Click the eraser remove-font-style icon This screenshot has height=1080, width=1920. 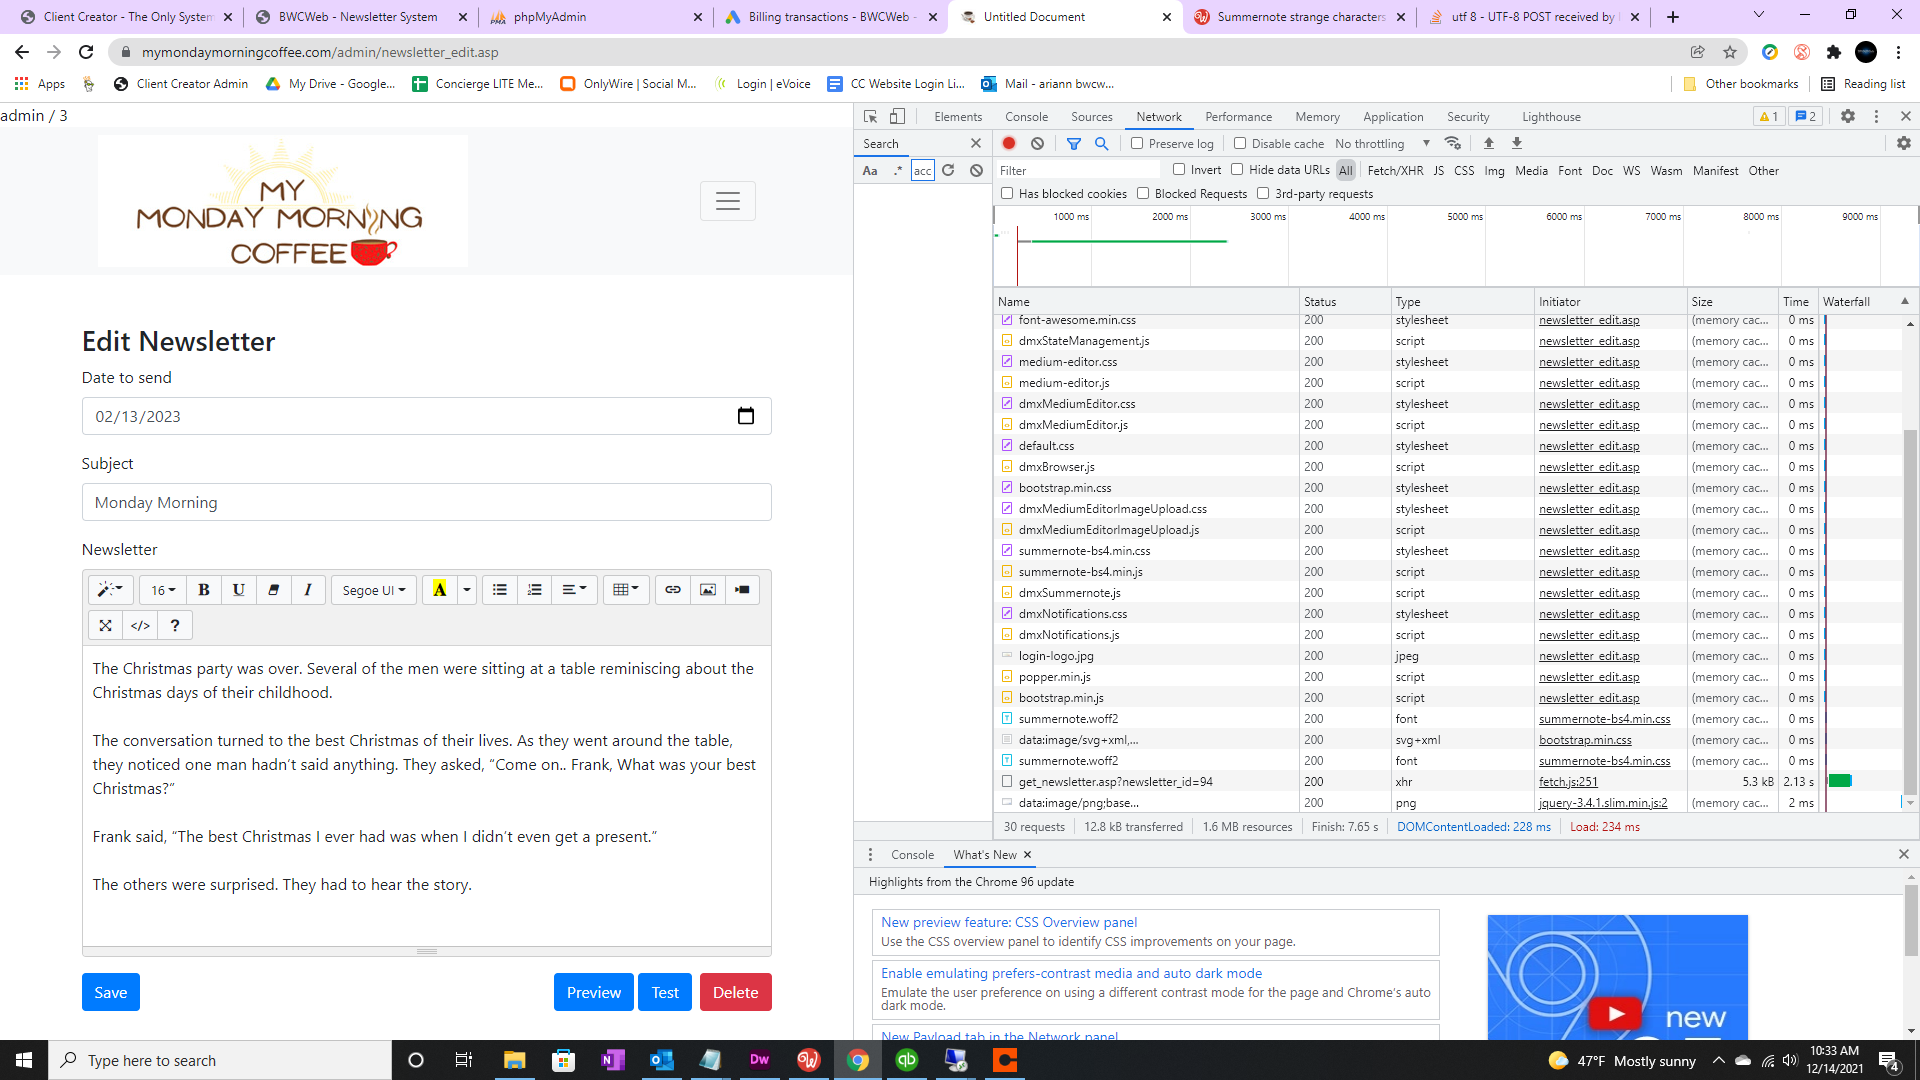(274, 590)
